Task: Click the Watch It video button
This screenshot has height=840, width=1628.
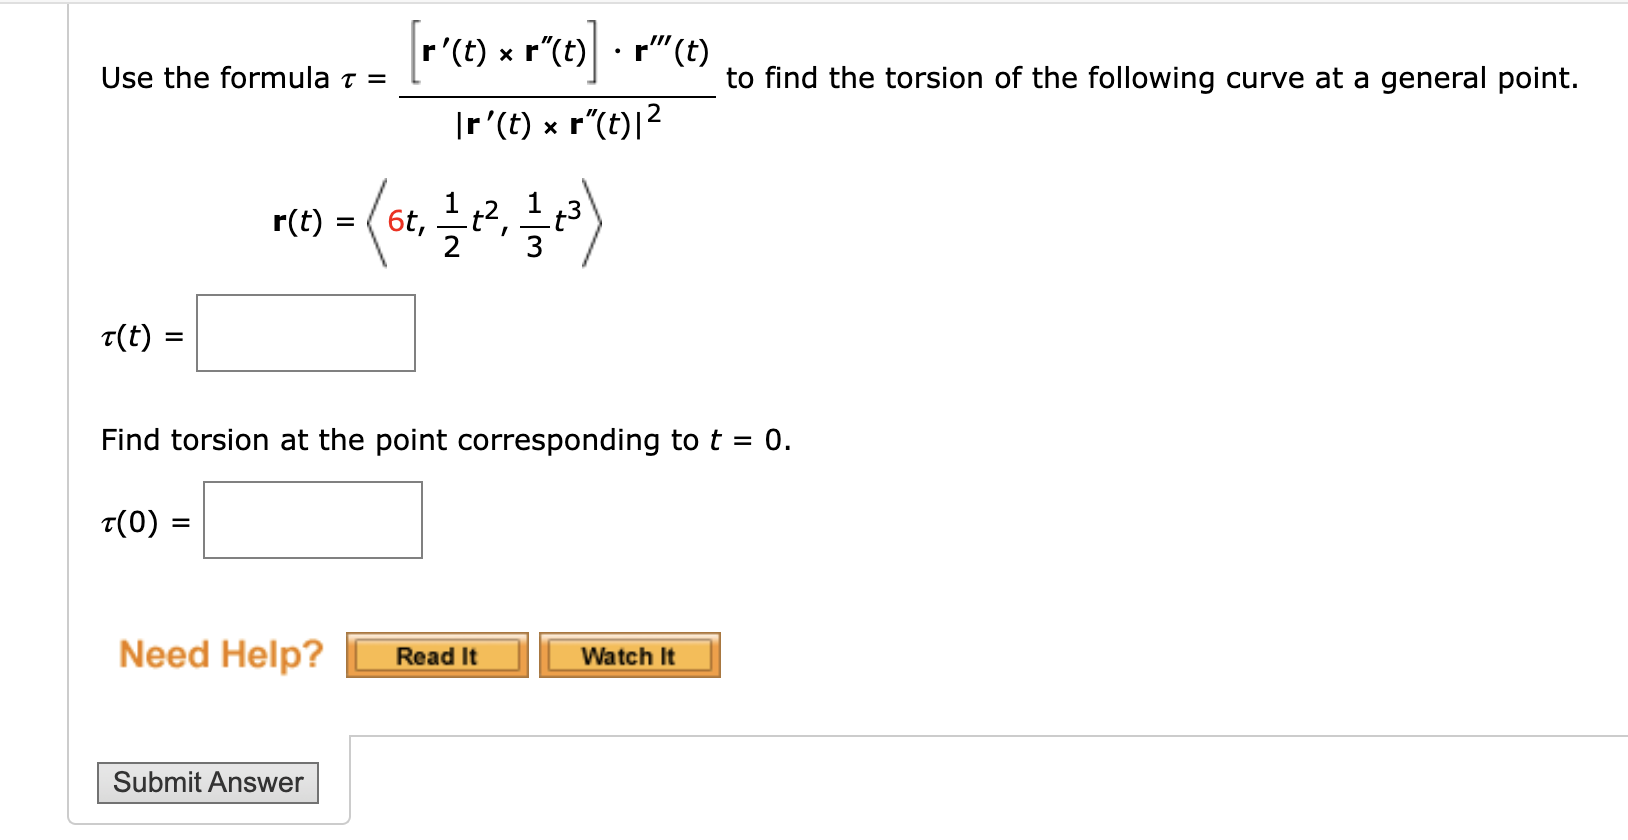Action: coord(629,656)
